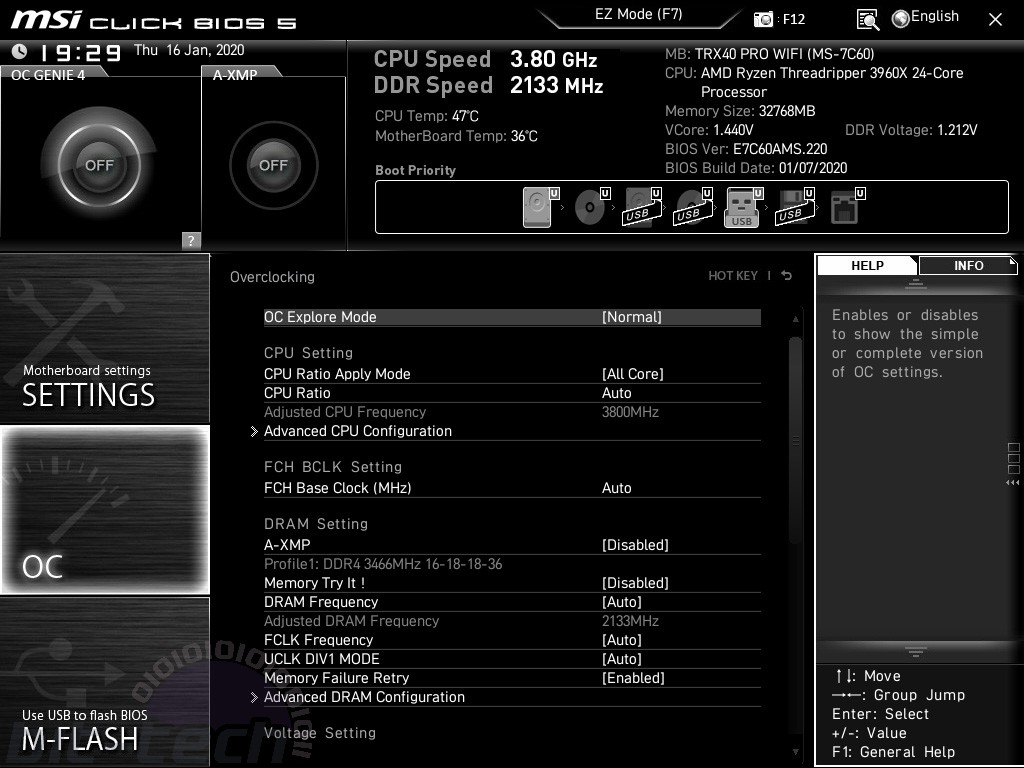Click the Profile1: DDR4 3466MHz 16-18-18-36 line

[x=383, y=564]
